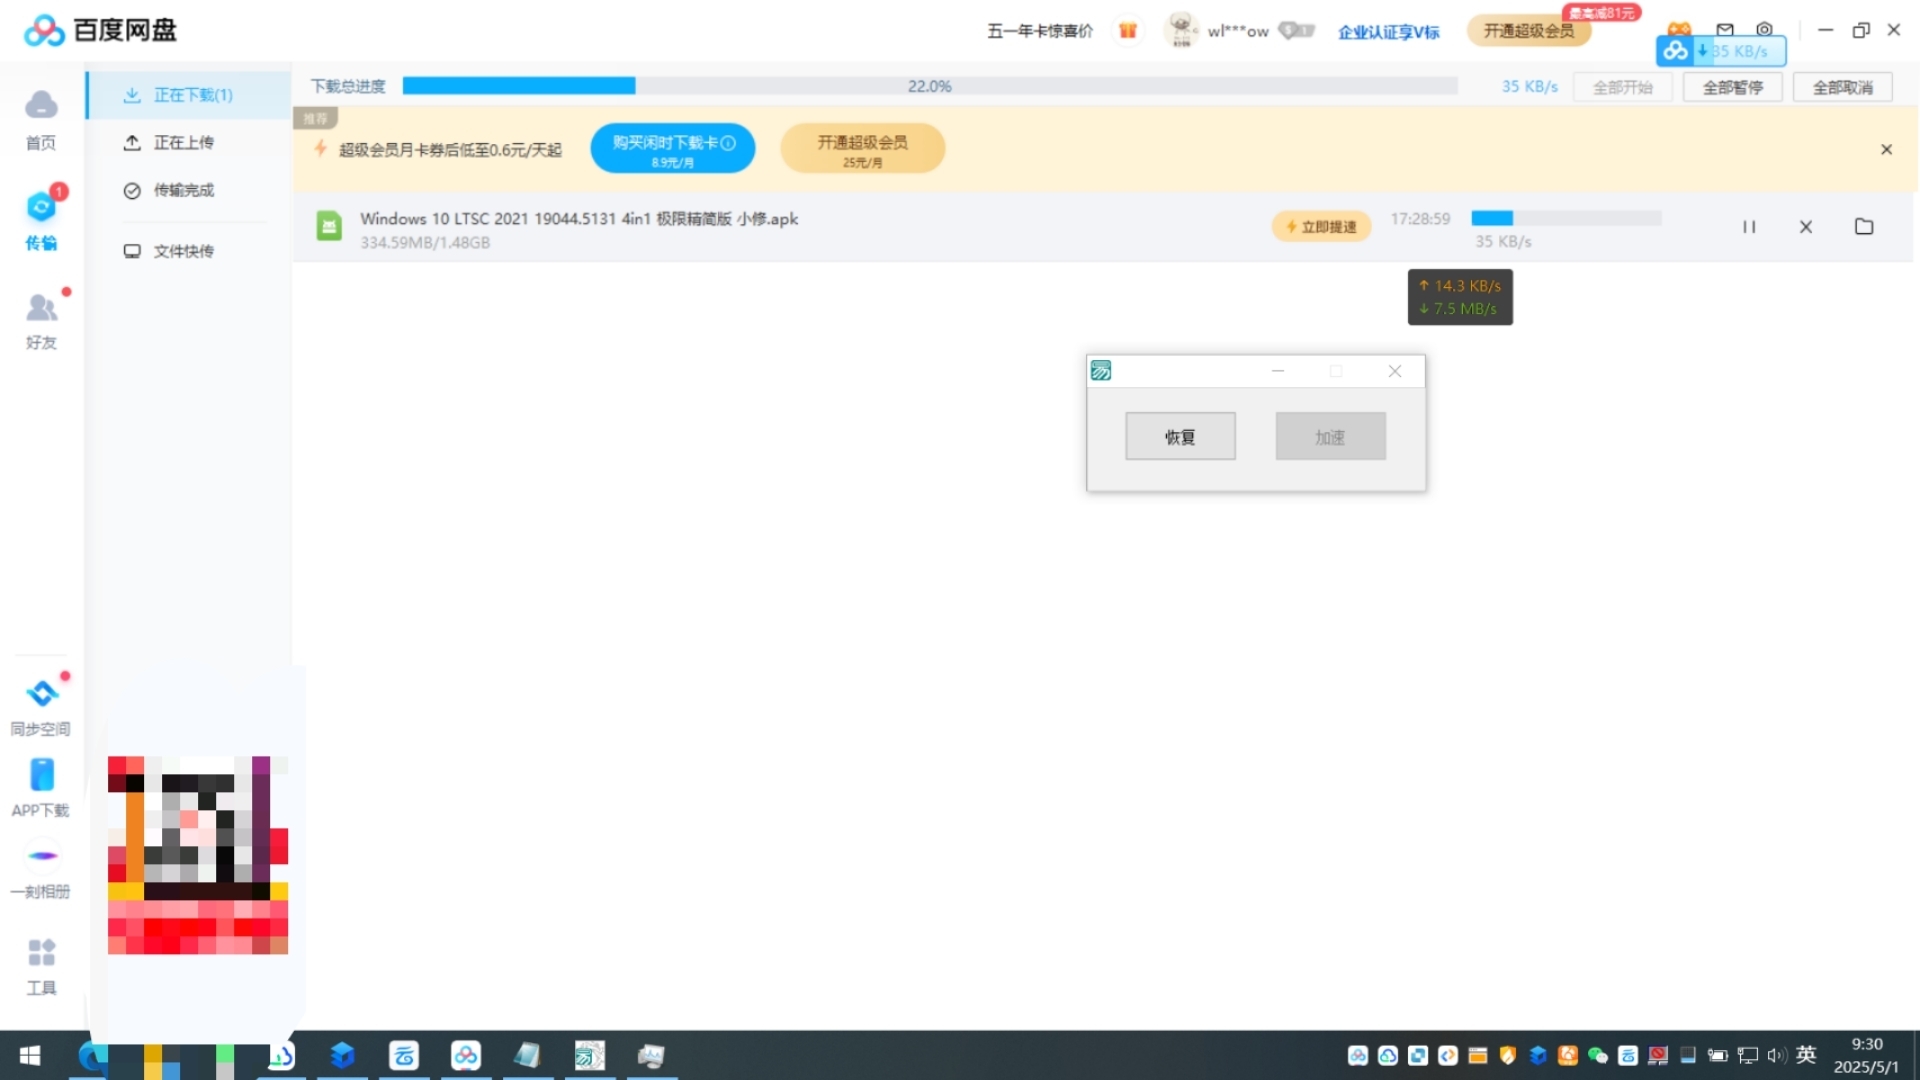
Task: Click the gift icon in title bar
Action: point(1128,31)
